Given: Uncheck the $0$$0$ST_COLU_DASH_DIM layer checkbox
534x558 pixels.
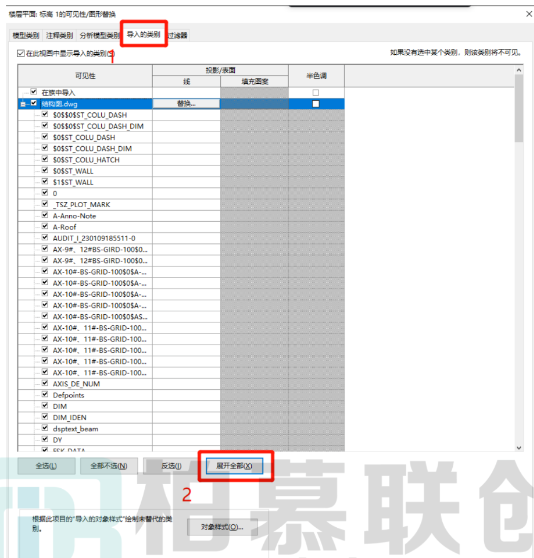Looking at the screenshot, I should [45, 125].
